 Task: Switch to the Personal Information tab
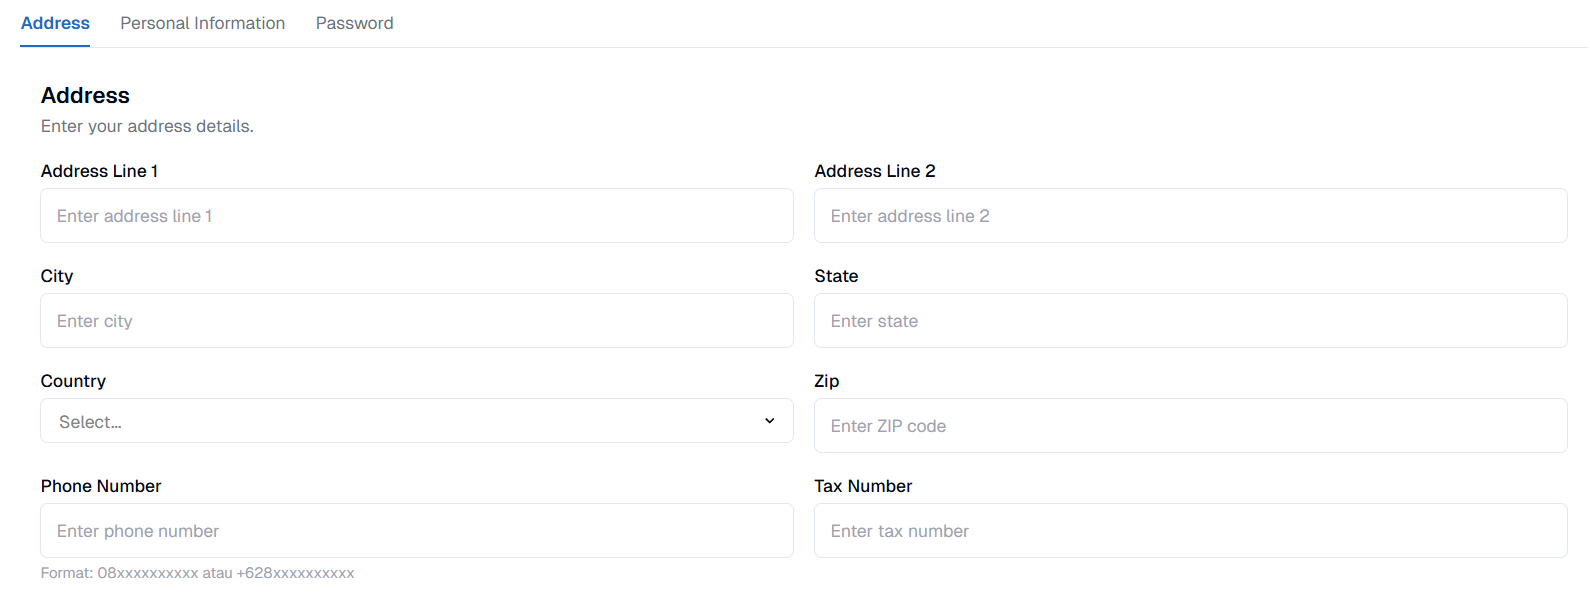[x=202, y=22]
